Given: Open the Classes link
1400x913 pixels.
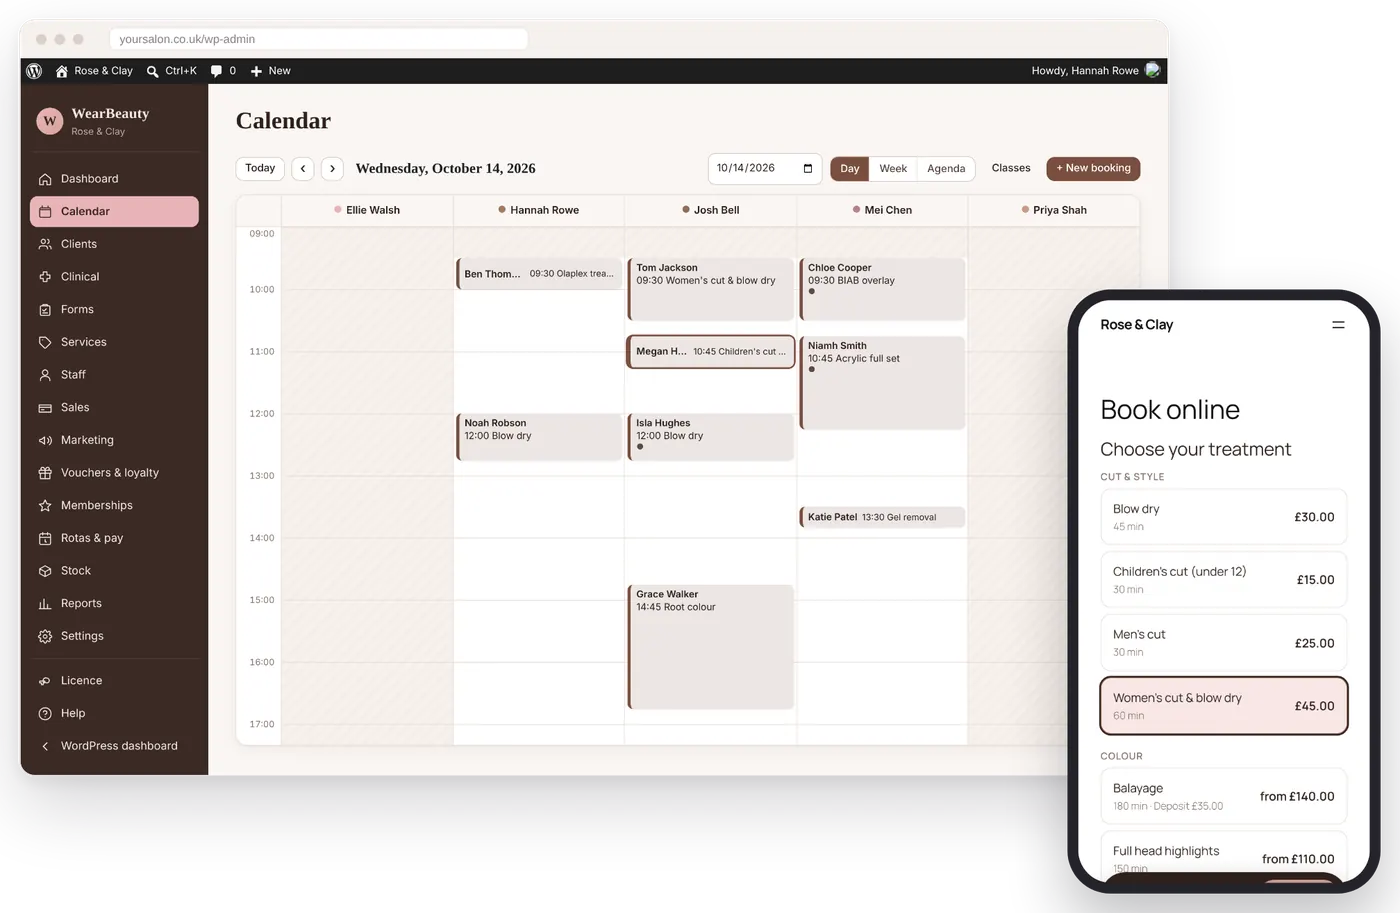Looking at the screenshot, I should (x=1011, y=168).
